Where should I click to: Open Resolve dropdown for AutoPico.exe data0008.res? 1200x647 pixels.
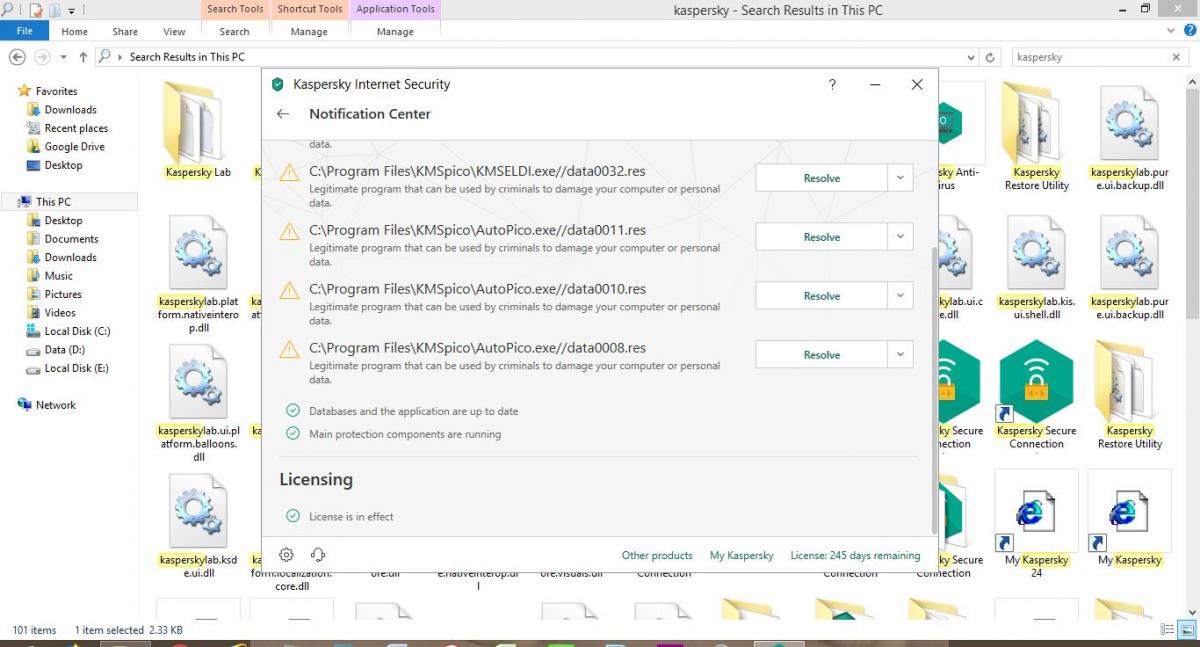[900, 355]
